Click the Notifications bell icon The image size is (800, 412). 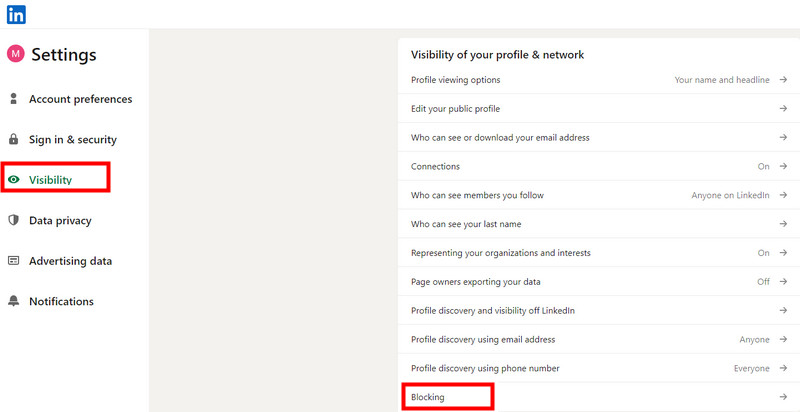pyautogui.click(x=14, y=301)
